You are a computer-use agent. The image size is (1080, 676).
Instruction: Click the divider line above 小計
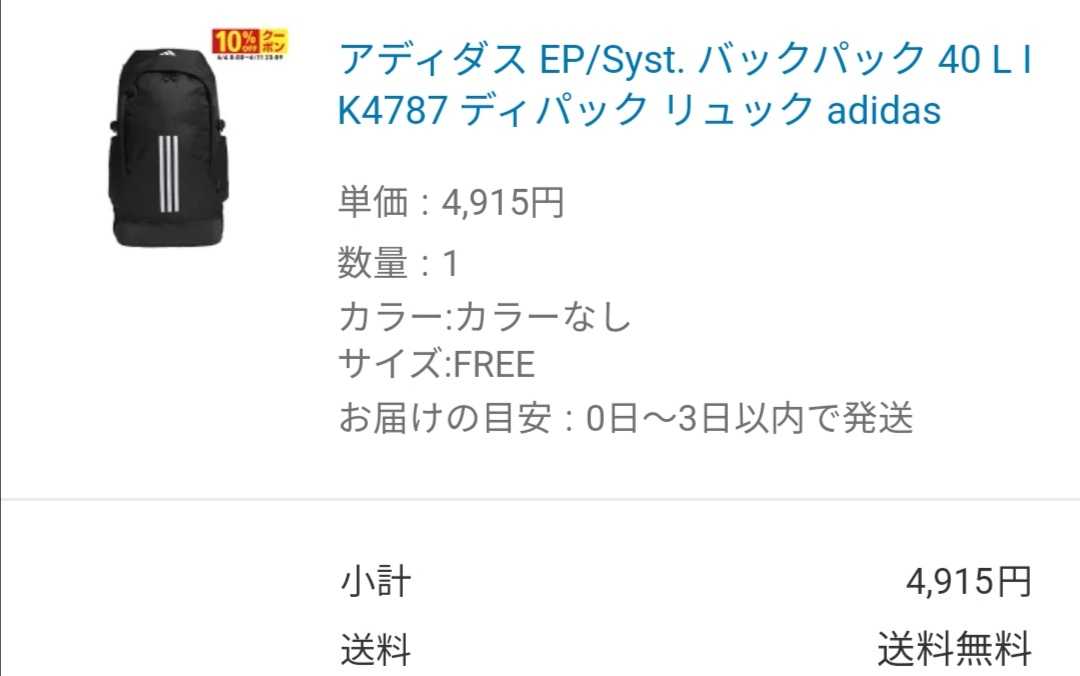tap(540, 498)
